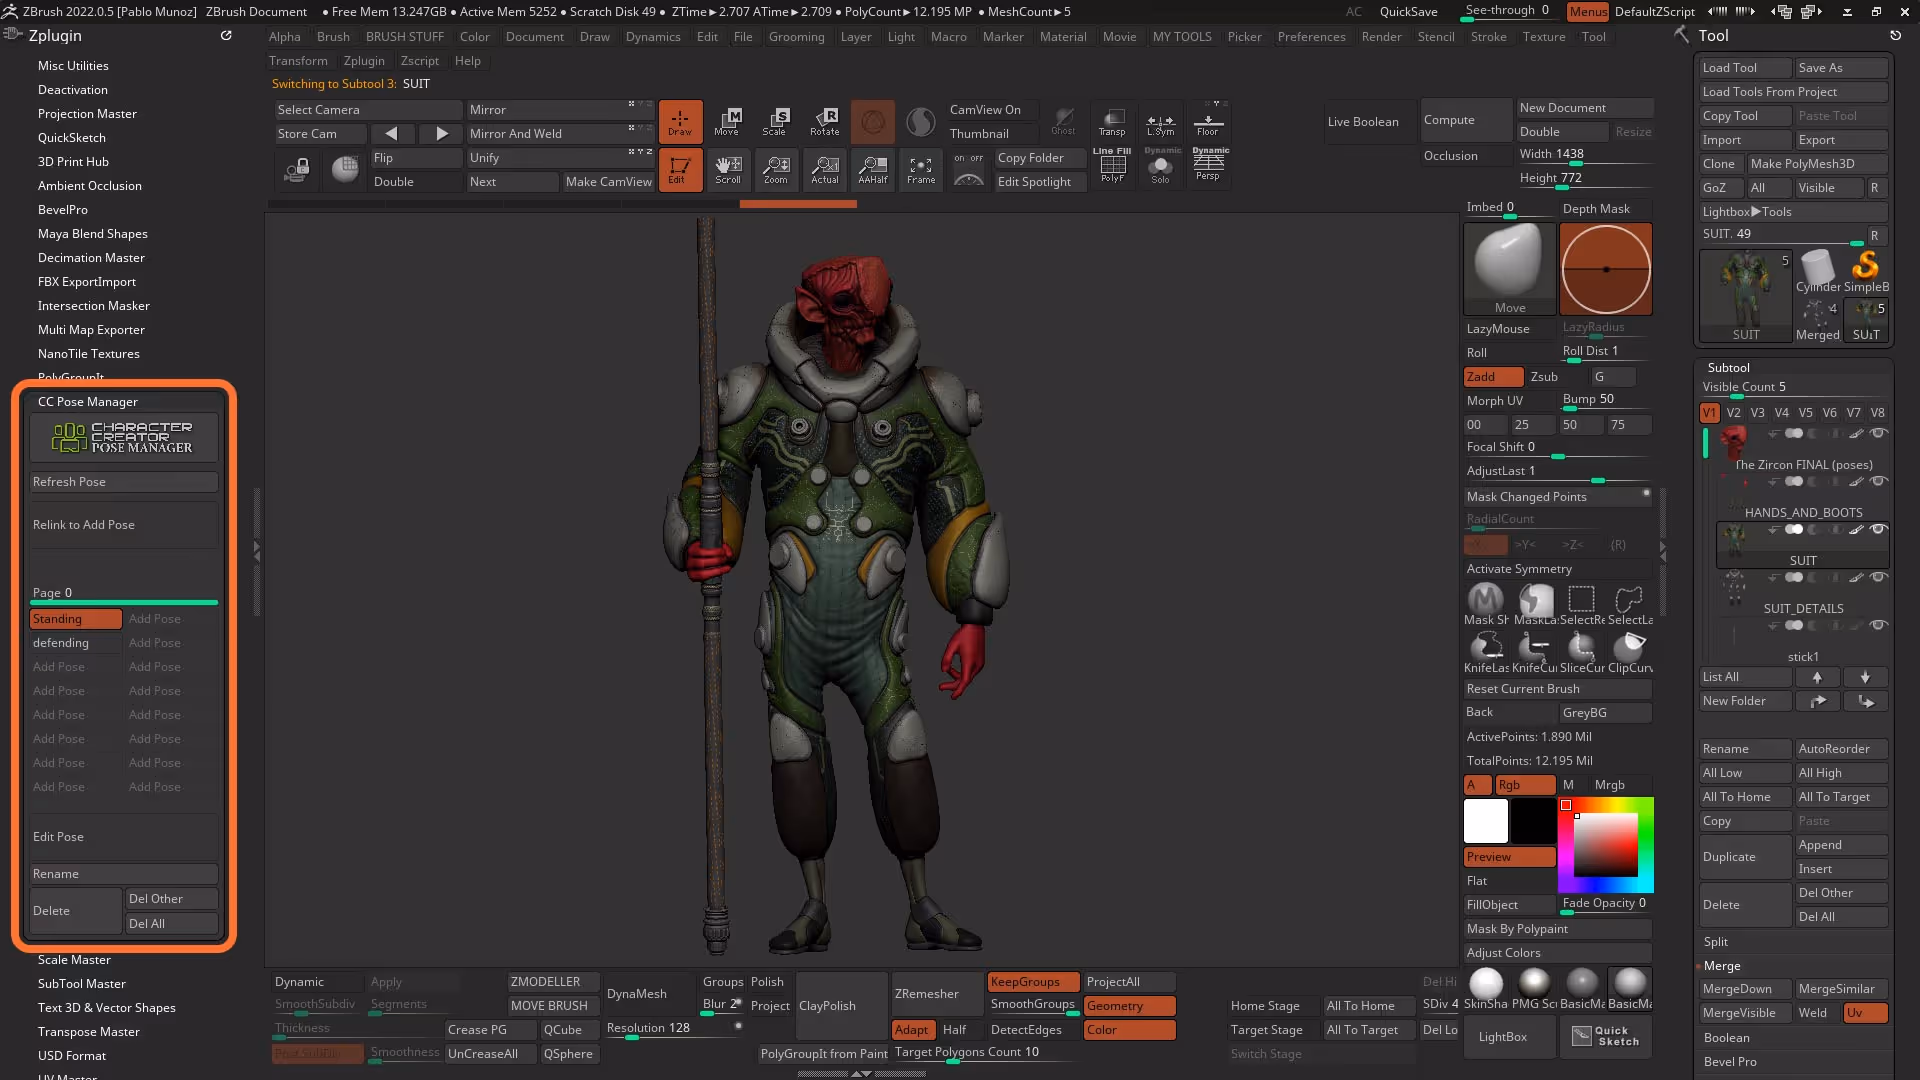Screen dimensions: 1920x1080
Task: Click the Frame mesh icon
Action: point(921,169)
